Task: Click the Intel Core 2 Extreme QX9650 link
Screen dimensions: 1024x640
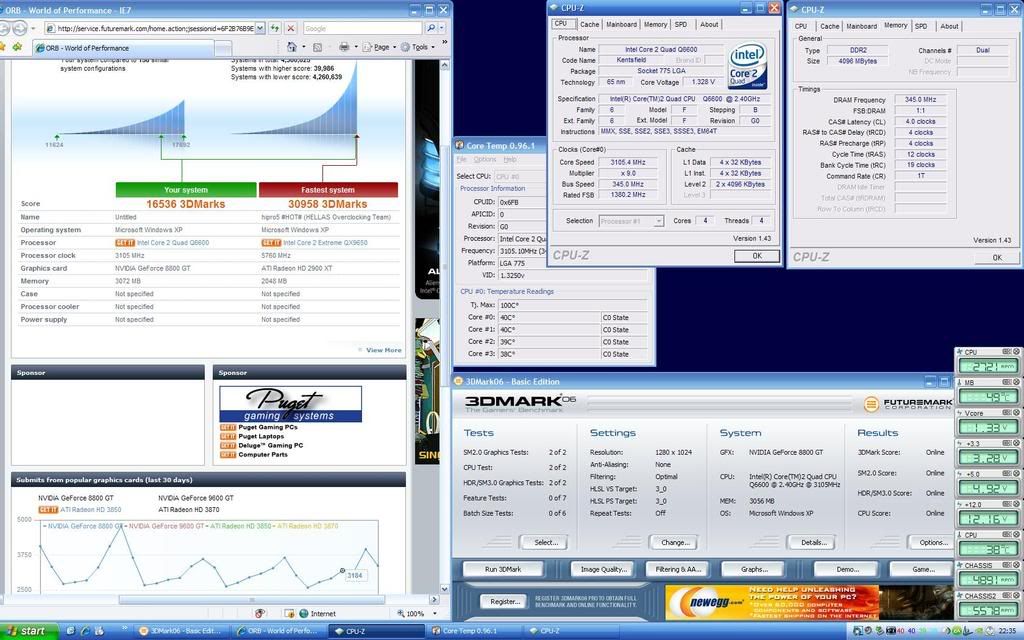Action: (x=325, y=242)
